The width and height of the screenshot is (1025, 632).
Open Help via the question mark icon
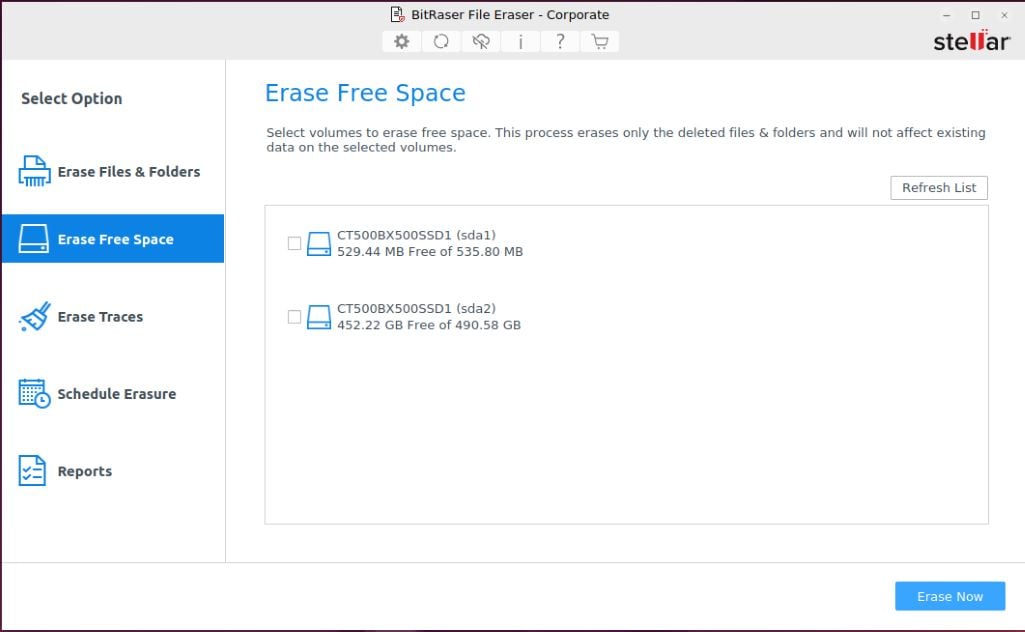click(x=560, y=42)
